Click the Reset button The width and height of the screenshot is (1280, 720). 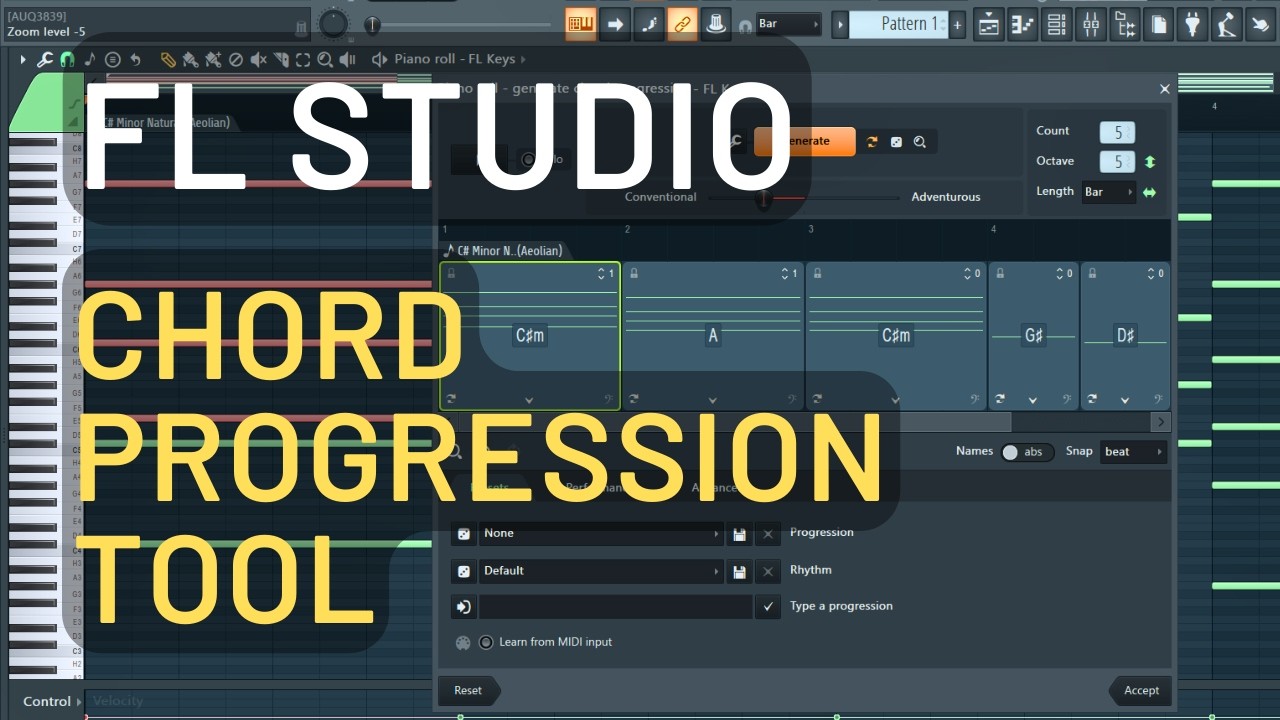coord(468,690)
